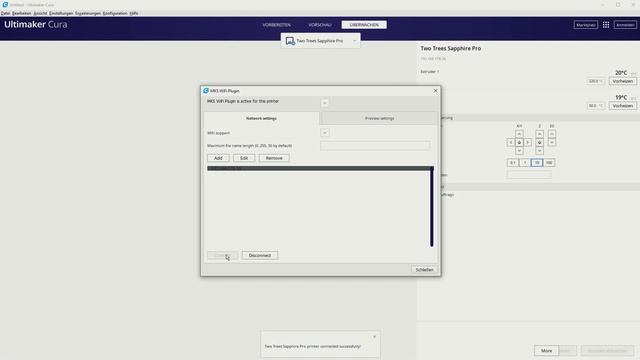640x360 pixels.
Task: Click the G-code command input field
Action: pos(529,175)
